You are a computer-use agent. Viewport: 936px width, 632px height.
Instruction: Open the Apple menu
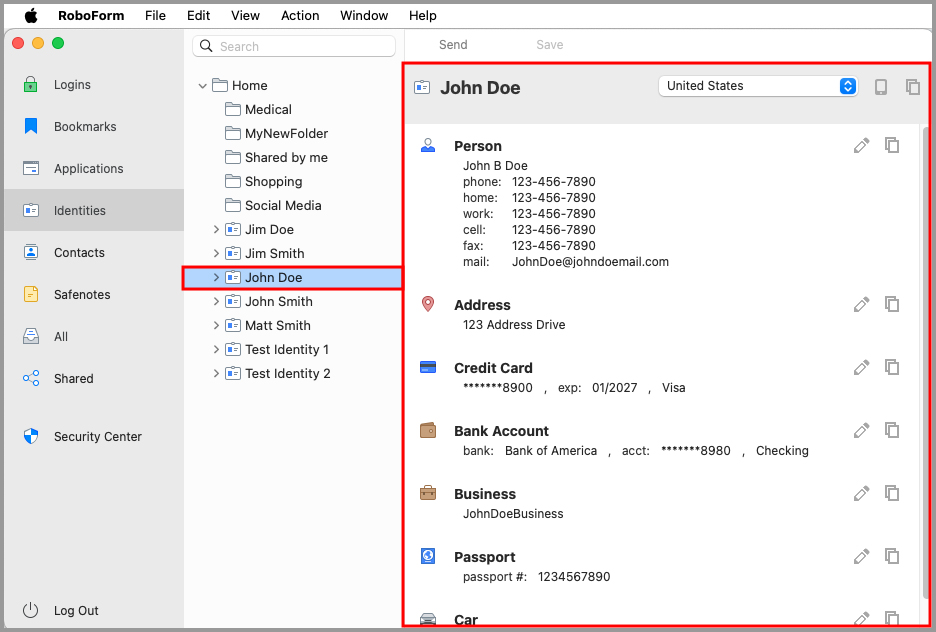click(31, 16)
